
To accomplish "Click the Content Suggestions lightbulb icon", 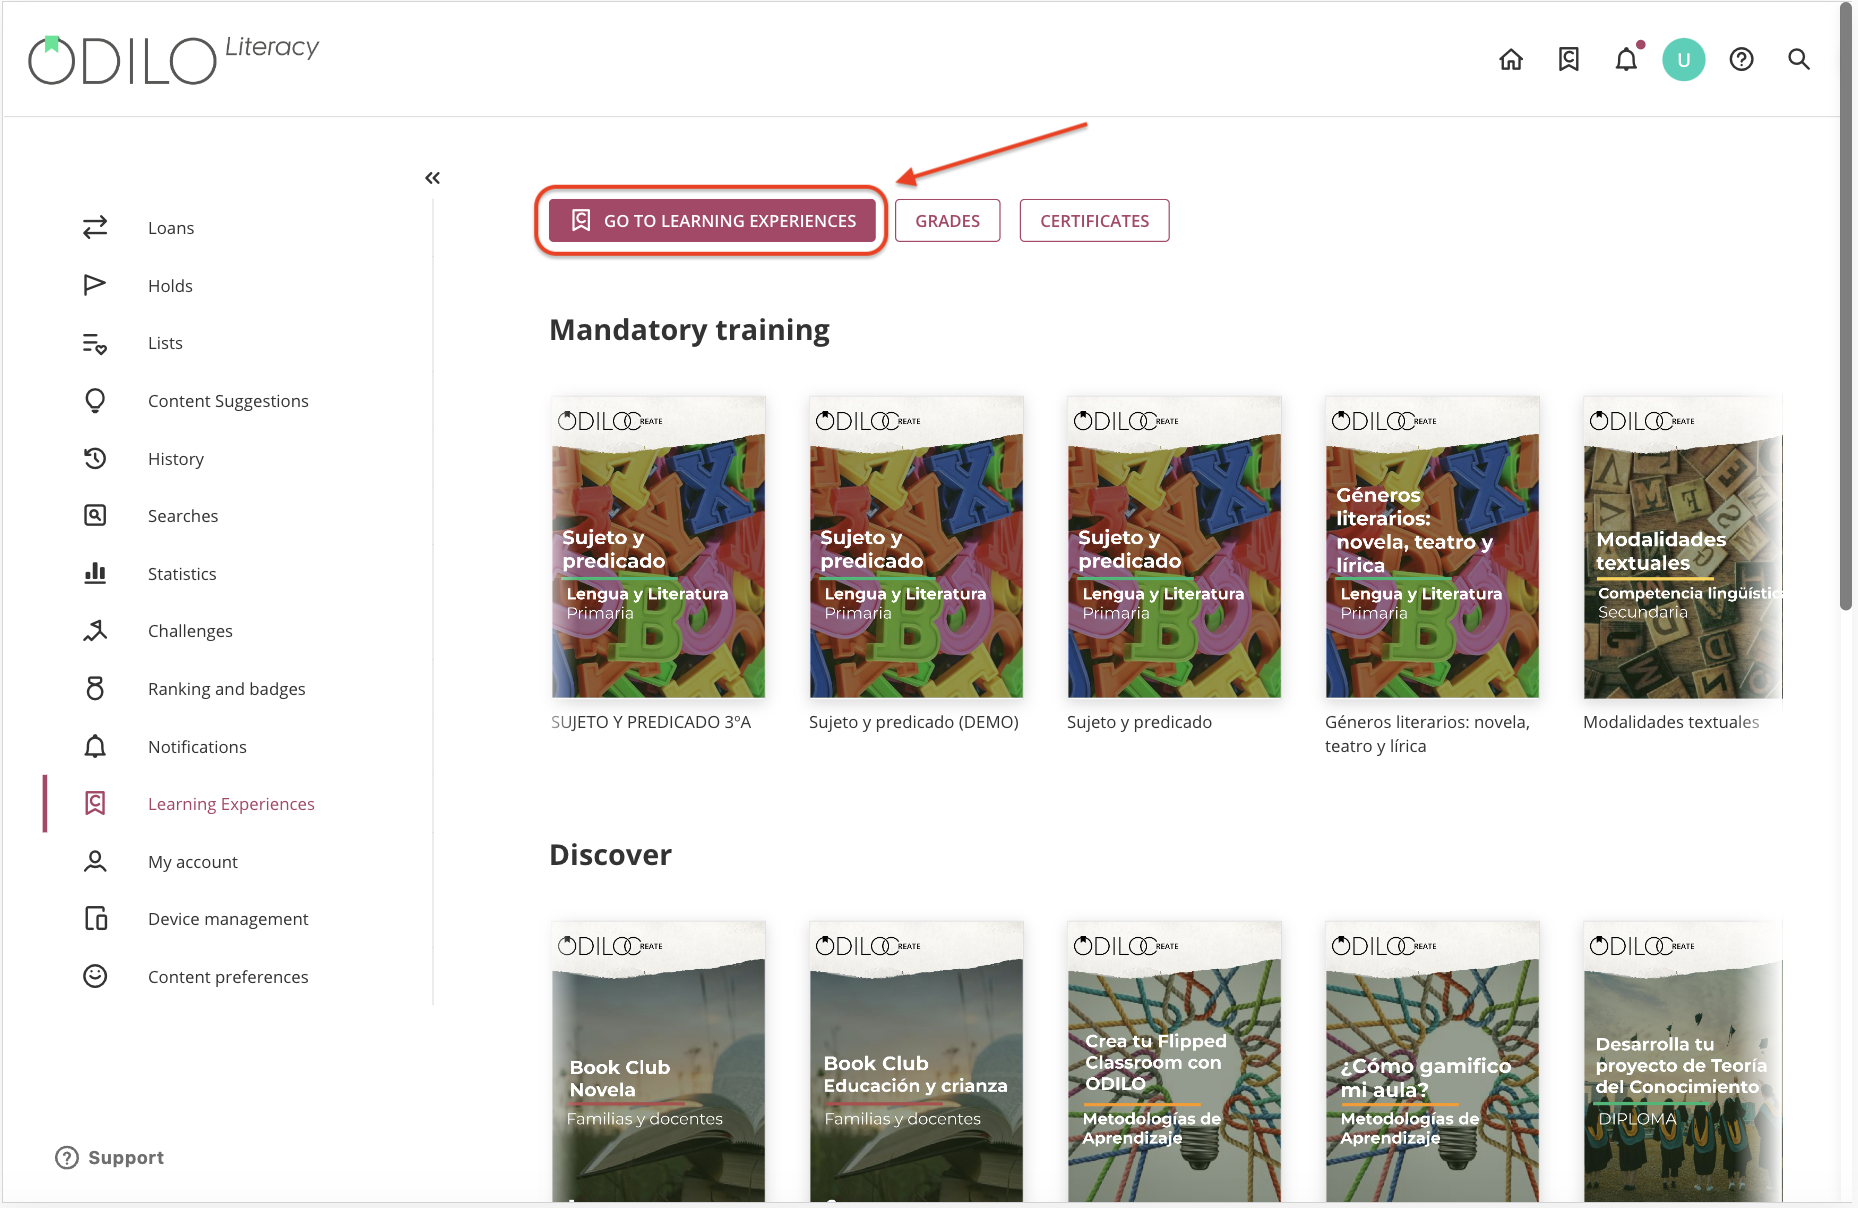I will click(x=95, y=401).
